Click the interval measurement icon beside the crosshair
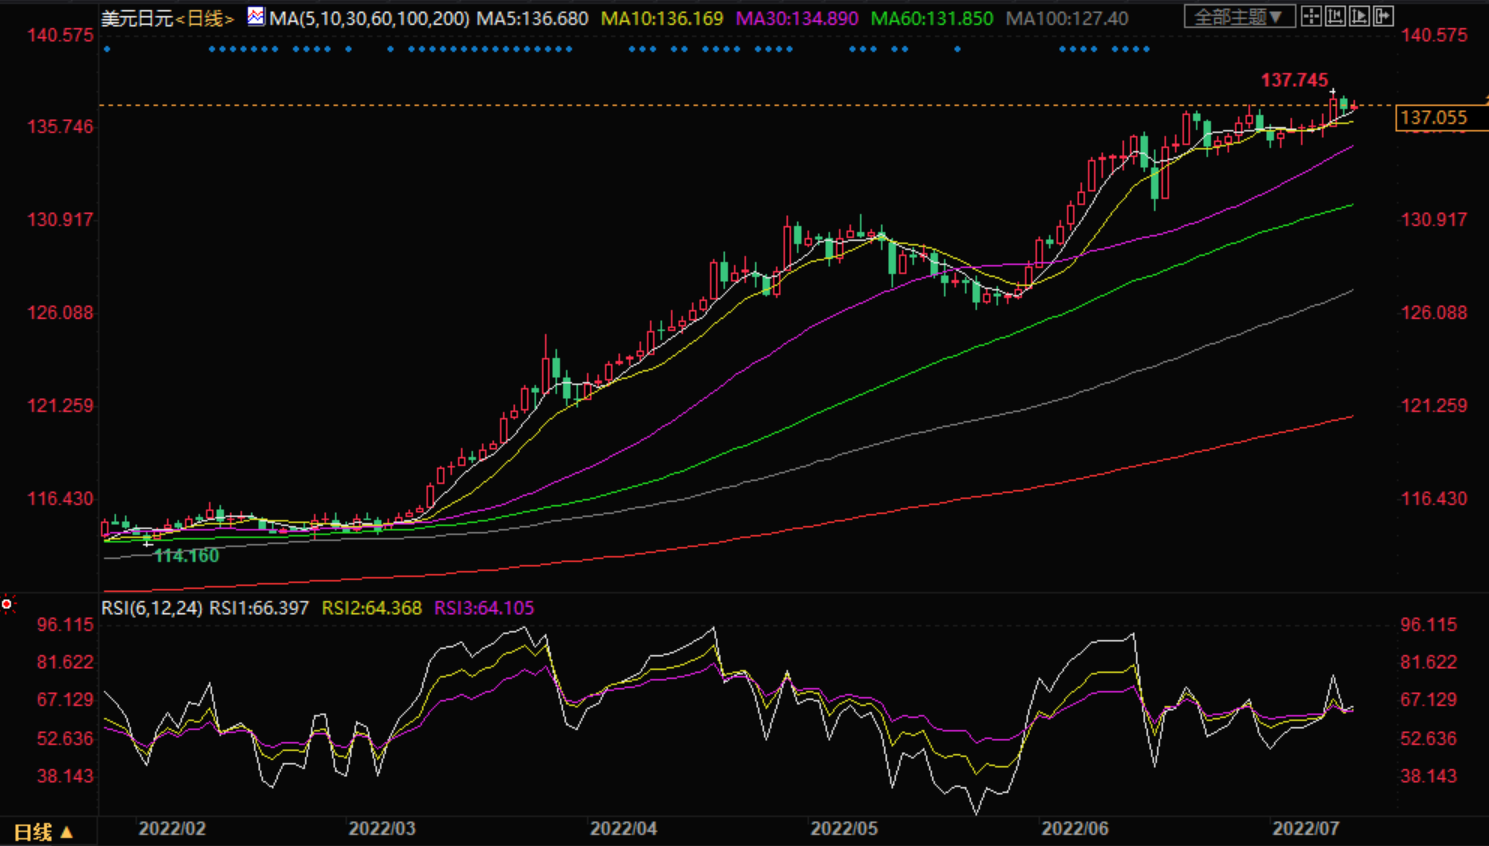Image resolution: width=1489 pixels, height=846 pixels. click(x=1335, y=16)
